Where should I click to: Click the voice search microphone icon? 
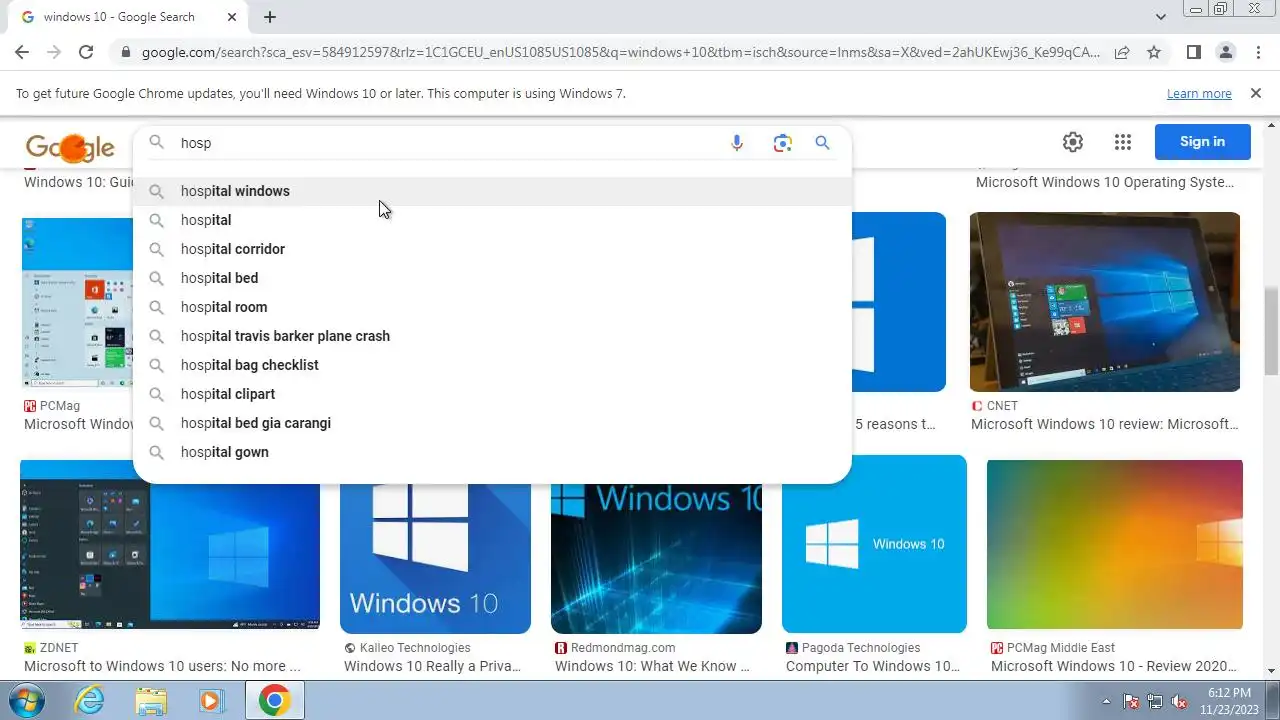pos(737,143)
